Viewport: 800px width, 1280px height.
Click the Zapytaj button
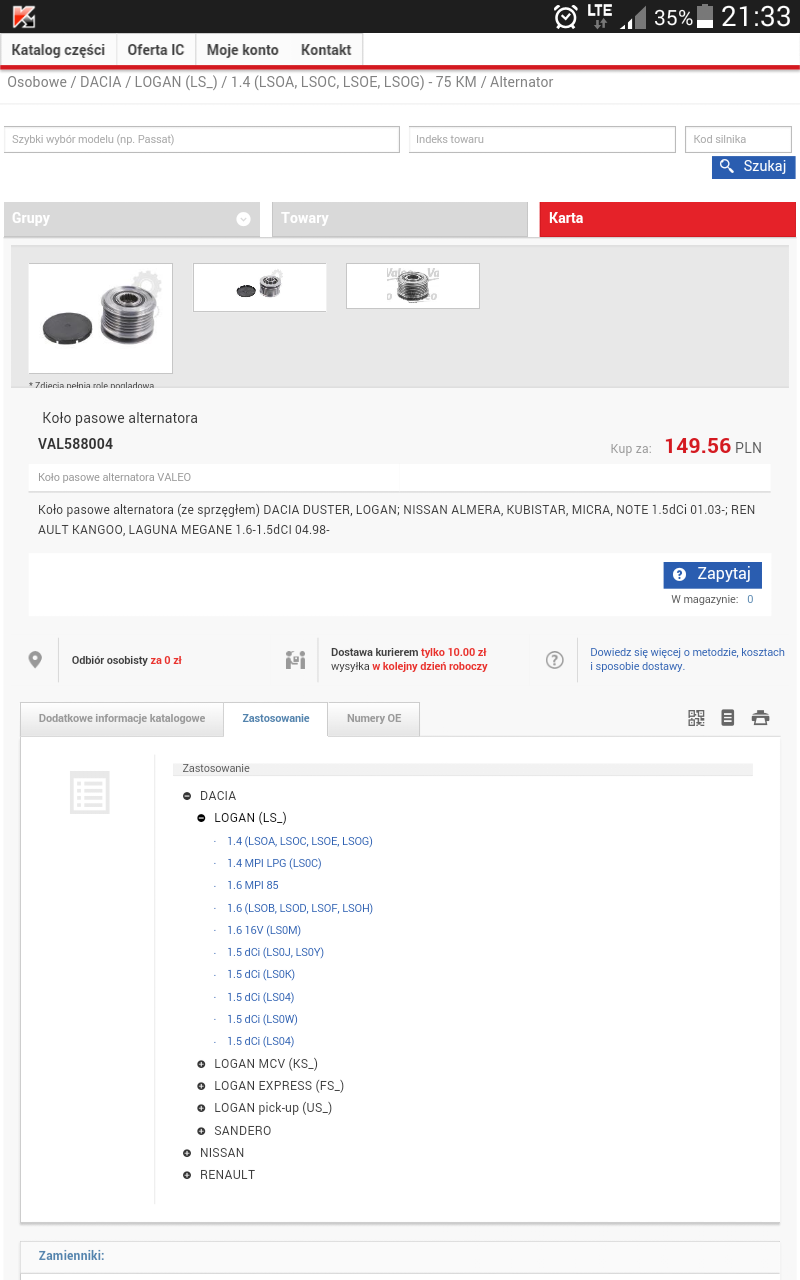coord(712,574)
